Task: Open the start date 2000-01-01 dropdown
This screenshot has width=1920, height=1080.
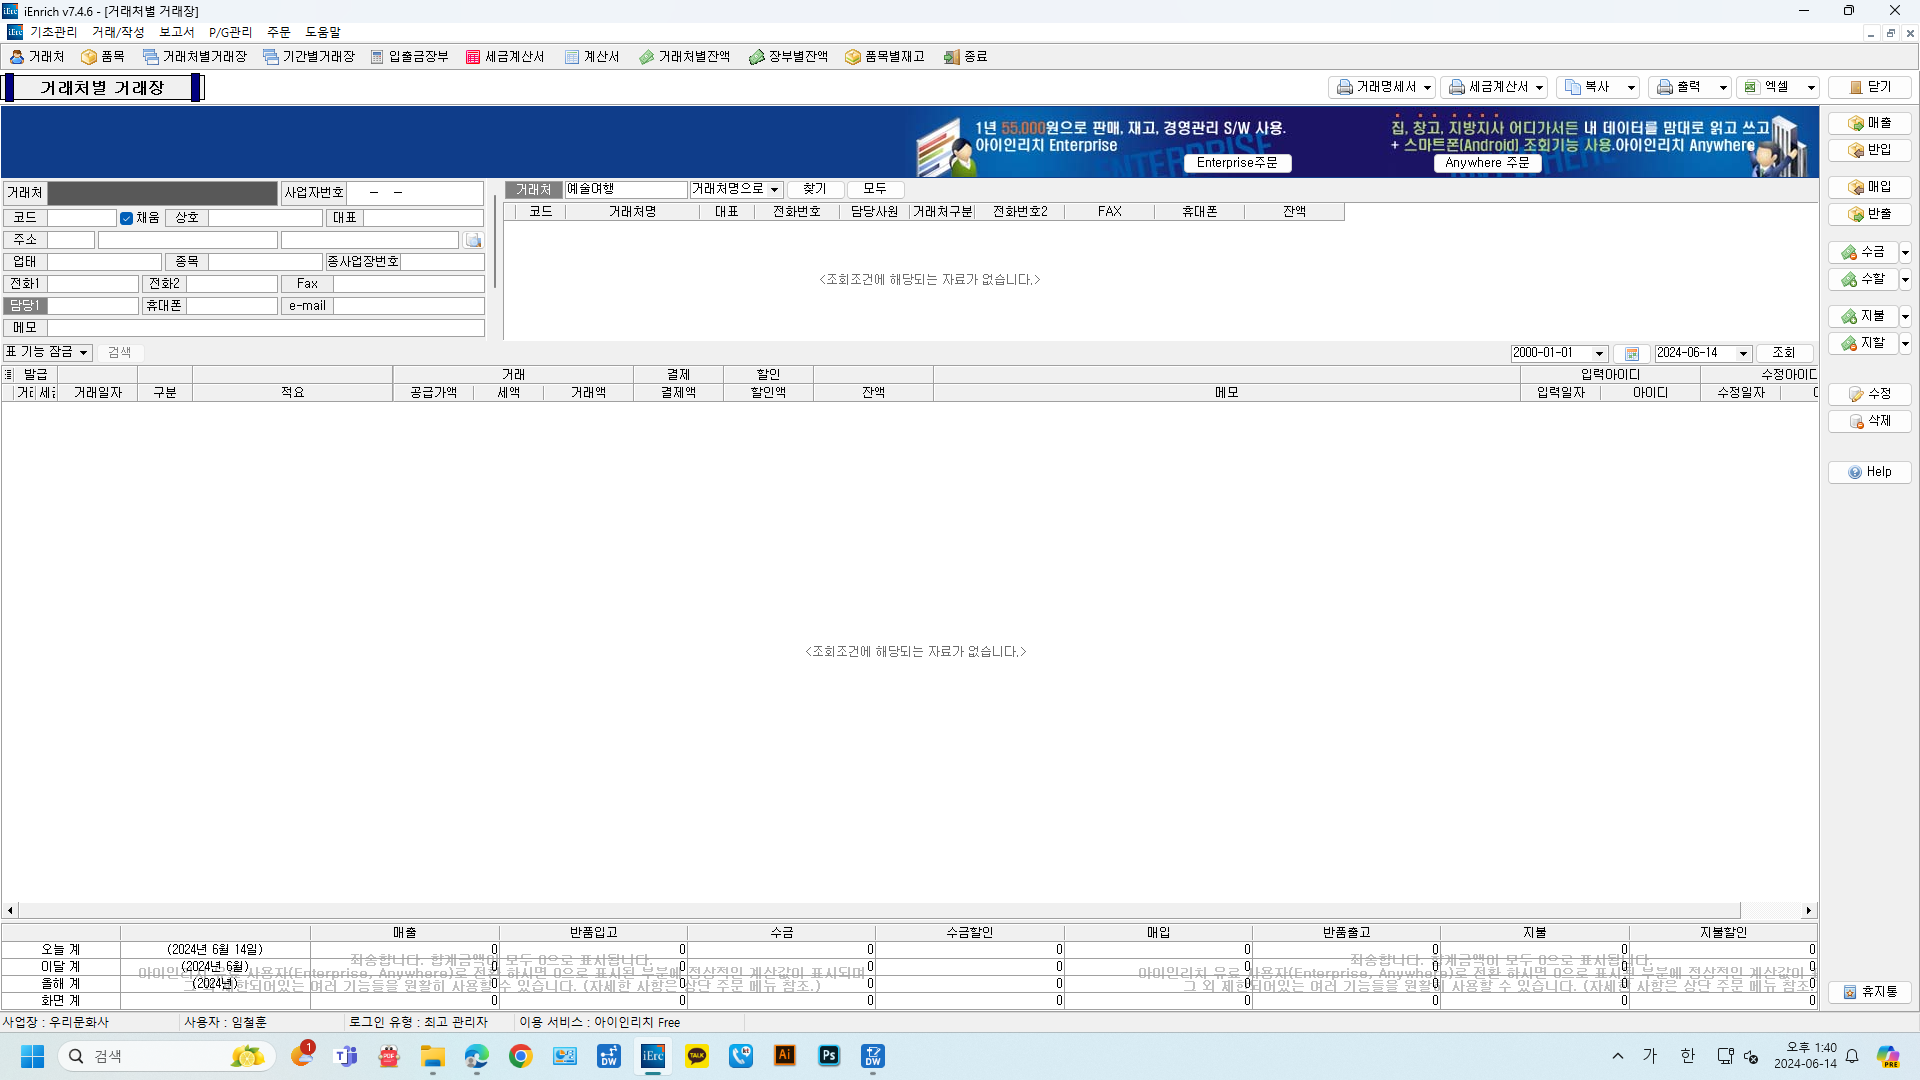Action: click(x=1599, y=354)
